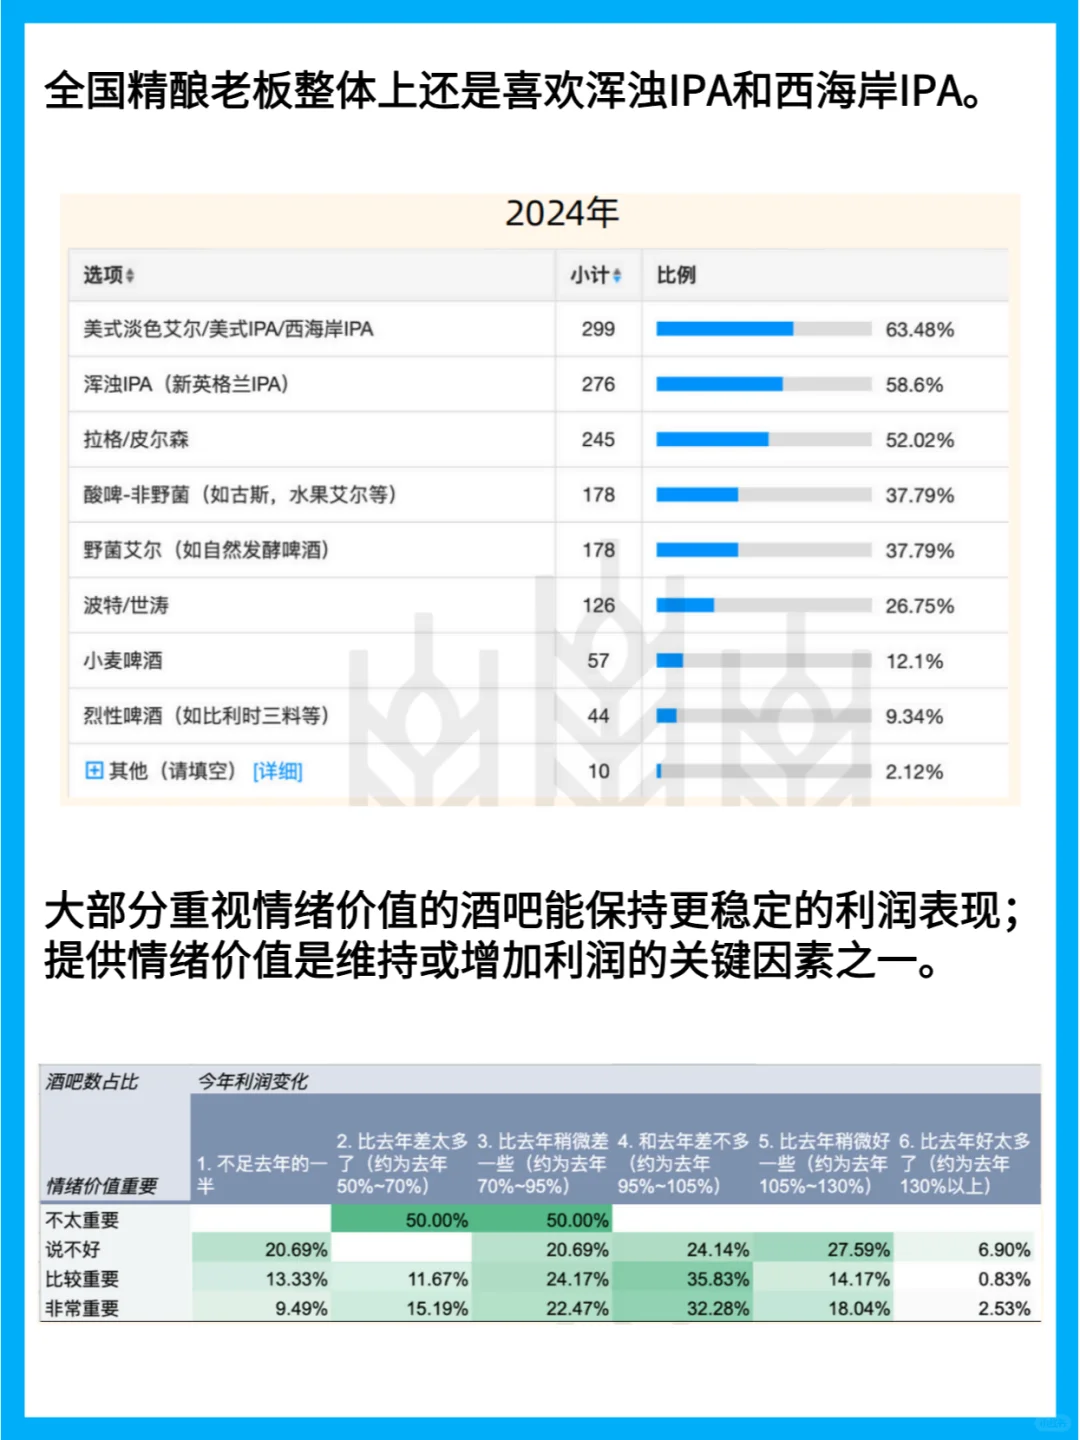Select the 比例 column header
Screen dimensions: 1080x1440
pyautogui.click(x=676, y=275)
